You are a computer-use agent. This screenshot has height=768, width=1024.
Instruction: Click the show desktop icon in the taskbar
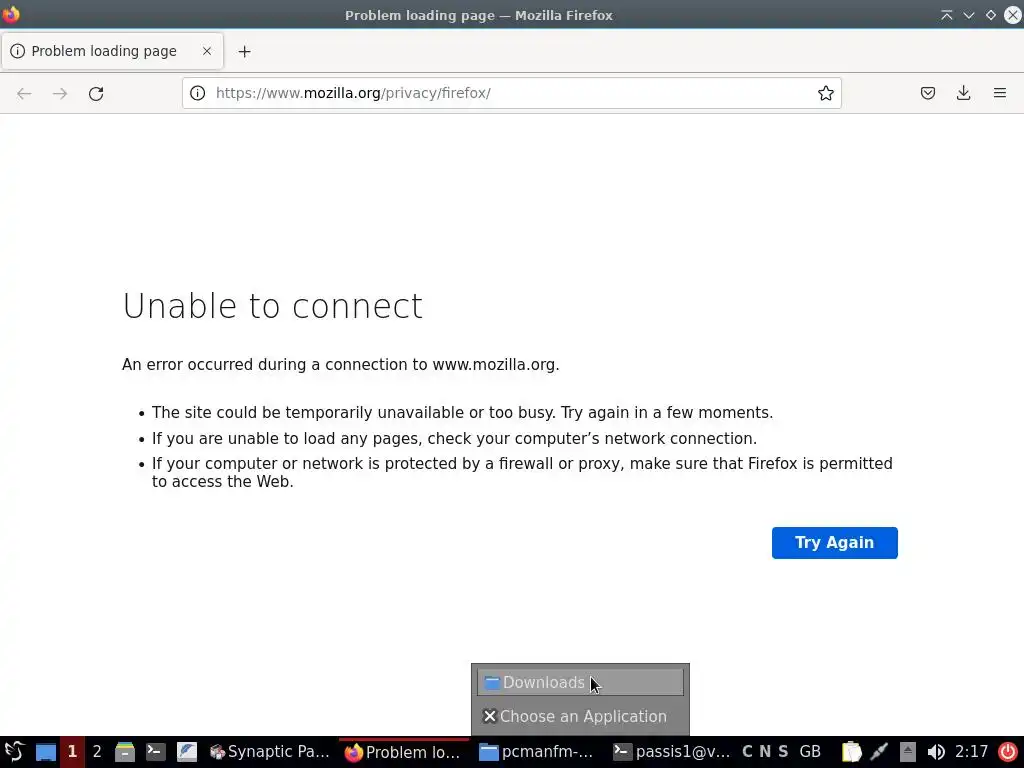coord(46,752)
